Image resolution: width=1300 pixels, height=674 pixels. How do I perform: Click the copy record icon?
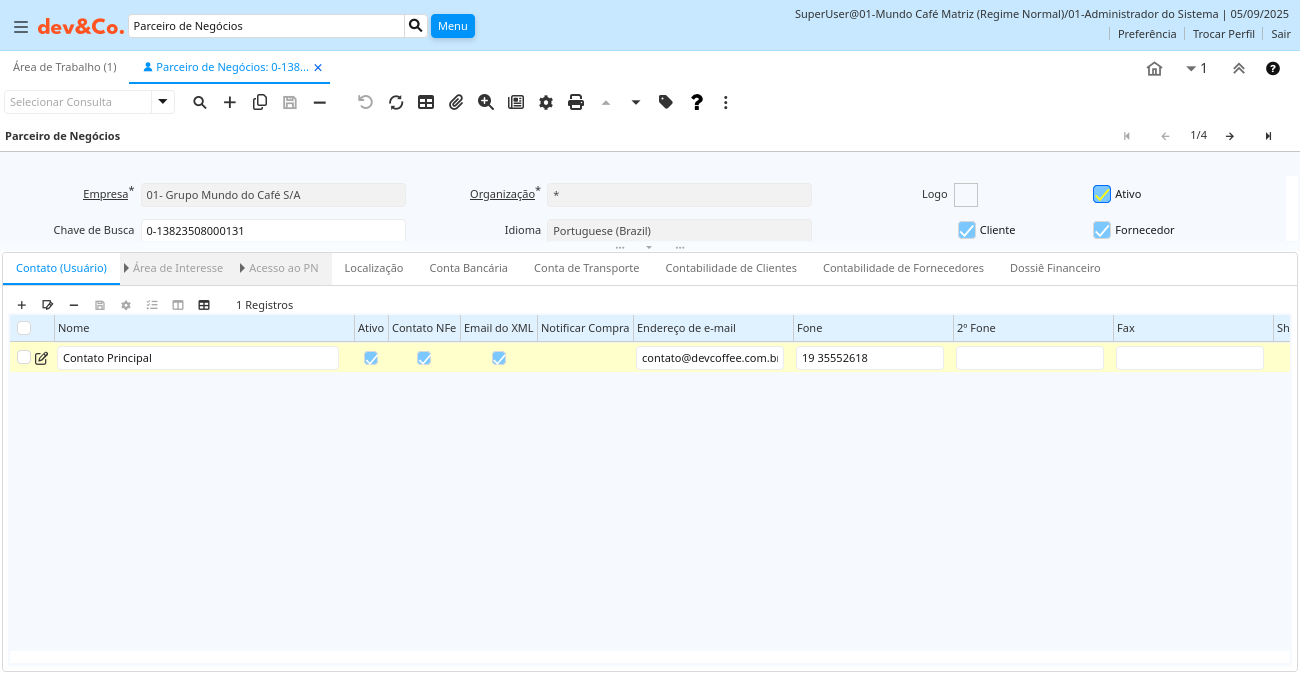260,102
